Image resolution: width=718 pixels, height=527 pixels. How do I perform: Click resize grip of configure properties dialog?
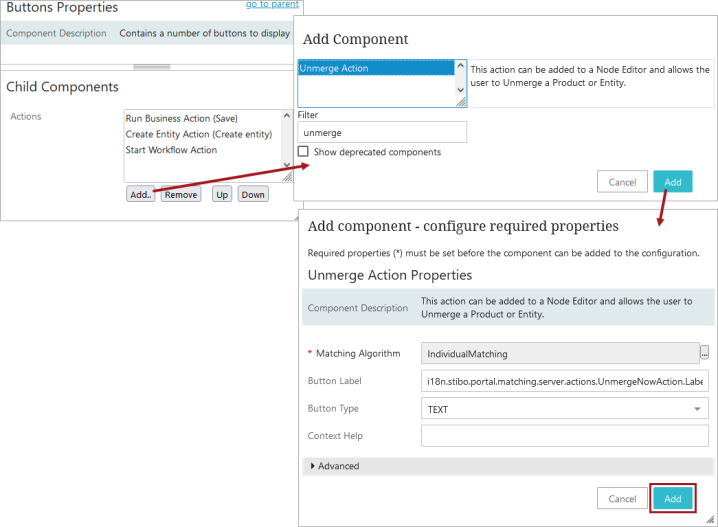coord(710,519)
